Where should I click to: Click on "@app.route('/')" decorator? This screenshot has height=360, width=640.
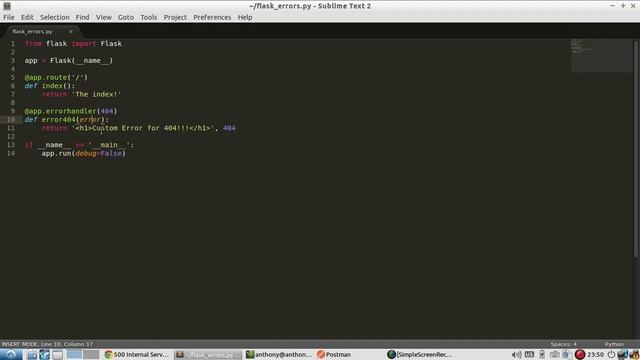click(x=56, y=78)
